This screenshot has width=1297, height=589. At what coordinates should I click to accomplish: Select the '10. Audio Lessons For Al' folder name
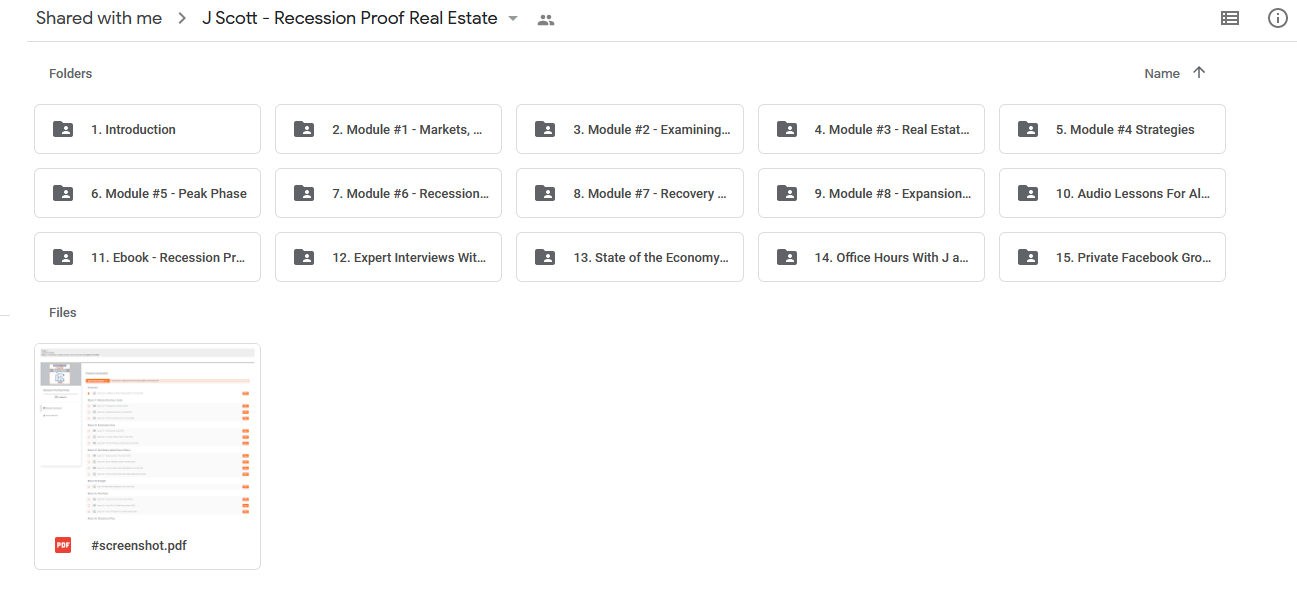[1133, 193]
